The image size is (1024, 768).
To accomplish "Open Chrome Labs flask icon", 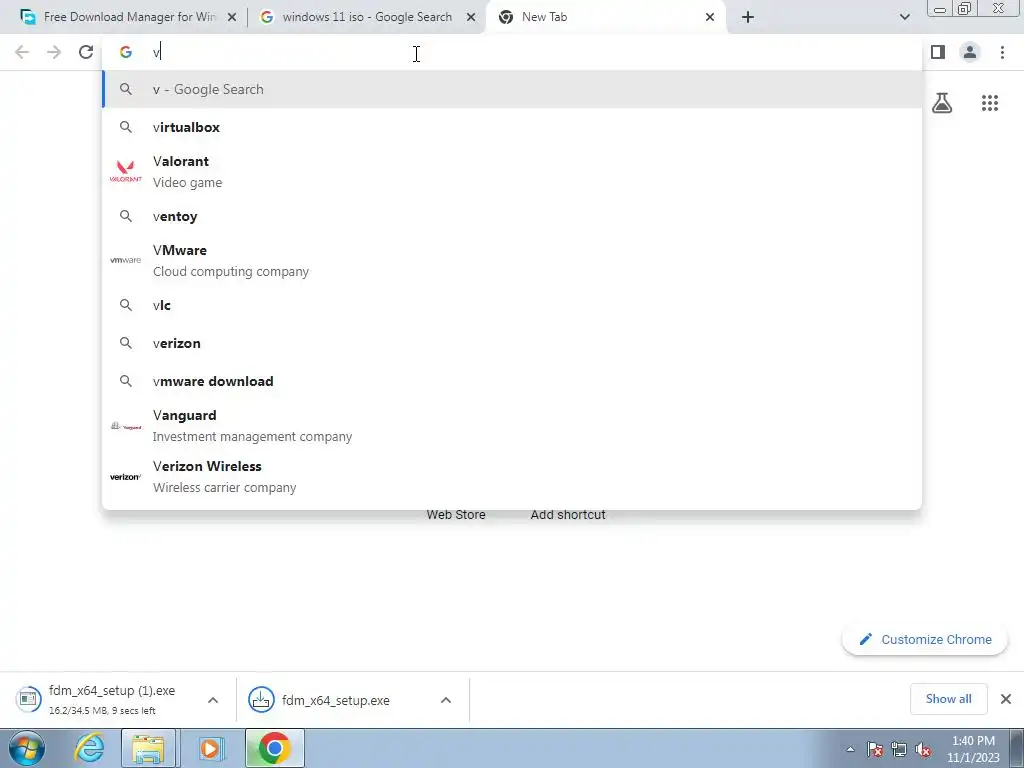I will point(942,103).
